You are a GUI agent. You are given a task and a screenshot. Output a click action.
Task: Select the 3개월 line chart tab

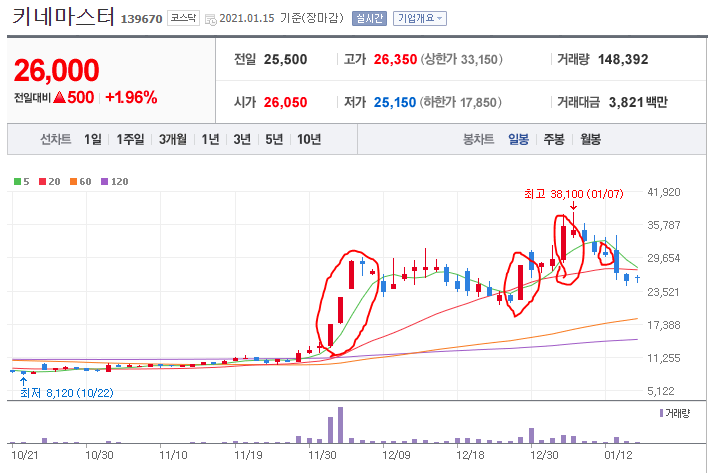172,139
